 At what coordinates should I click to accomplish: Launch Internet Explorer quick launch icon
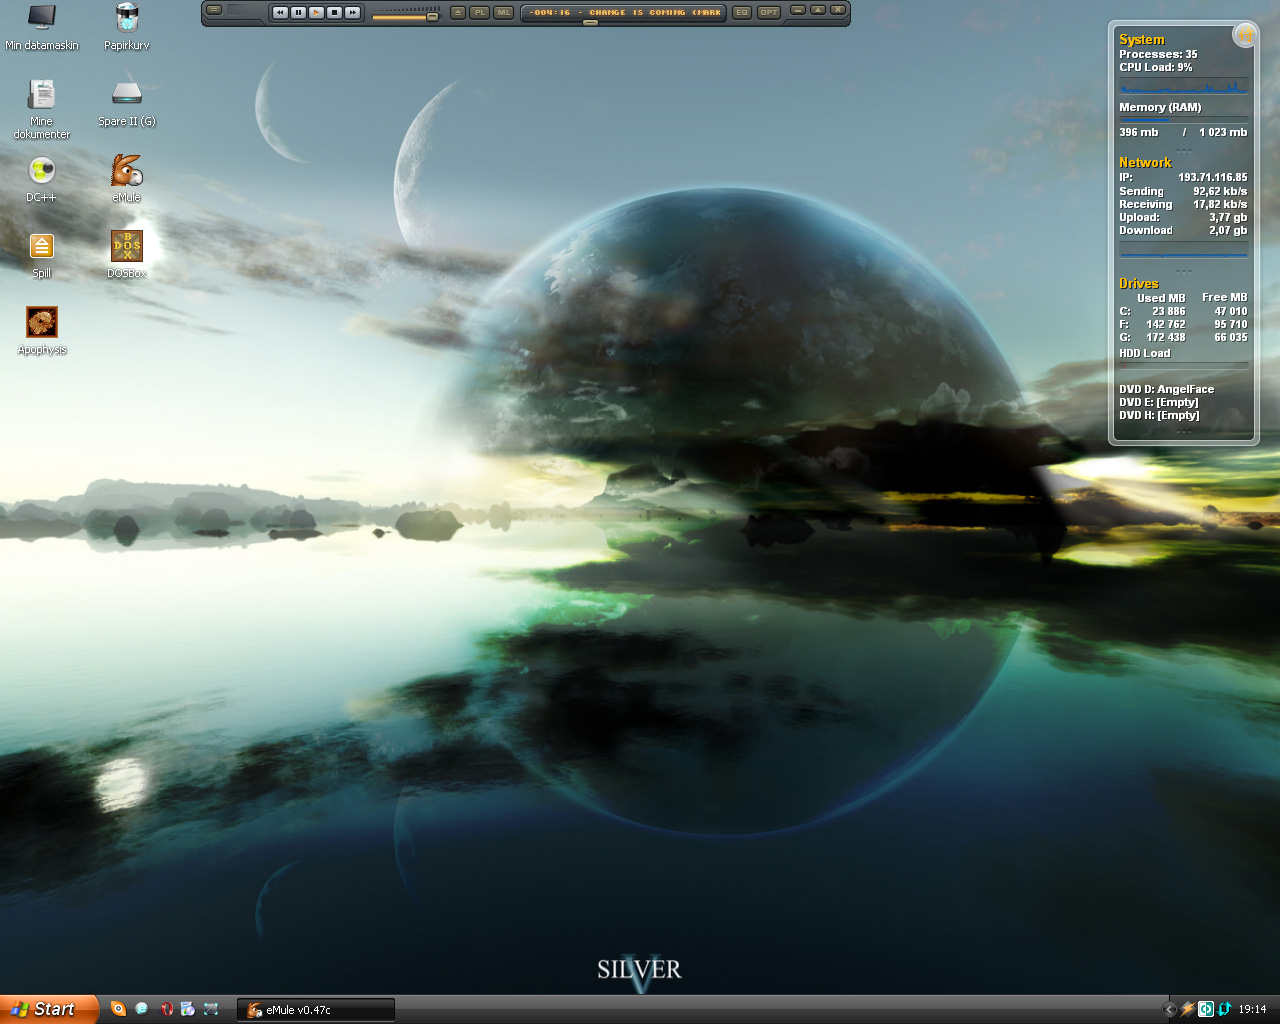(x=142, y=1009)
